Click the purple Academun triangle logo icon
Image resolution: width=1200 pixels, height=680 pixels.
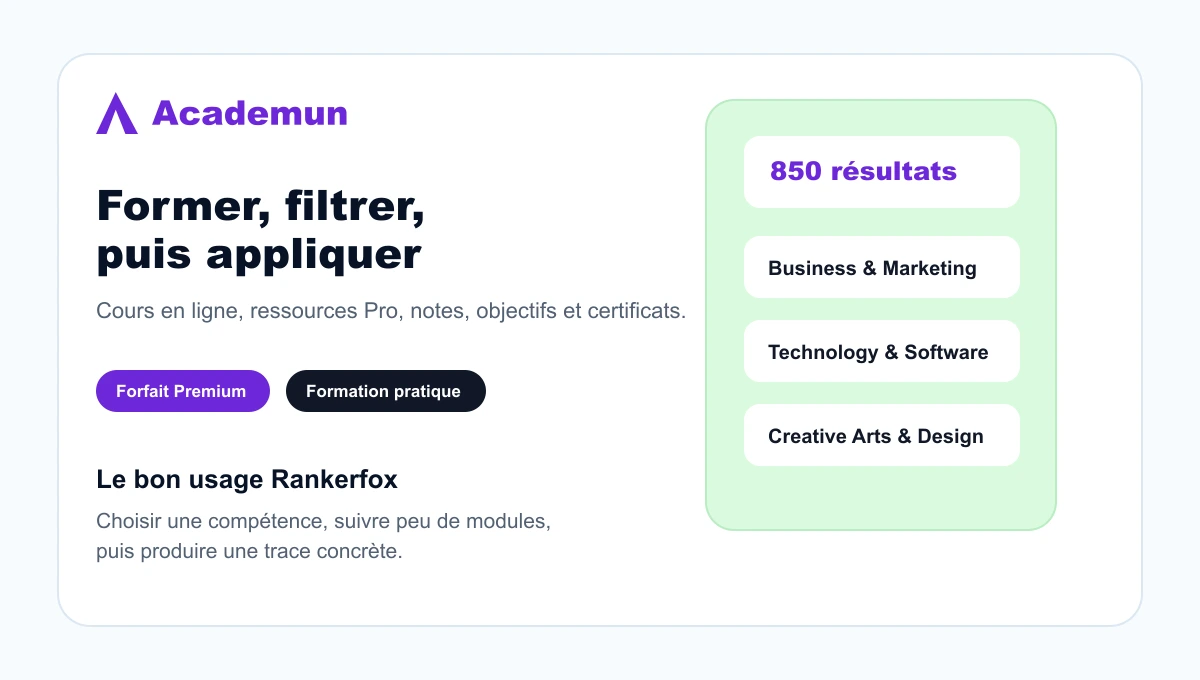tap(117, 113)
